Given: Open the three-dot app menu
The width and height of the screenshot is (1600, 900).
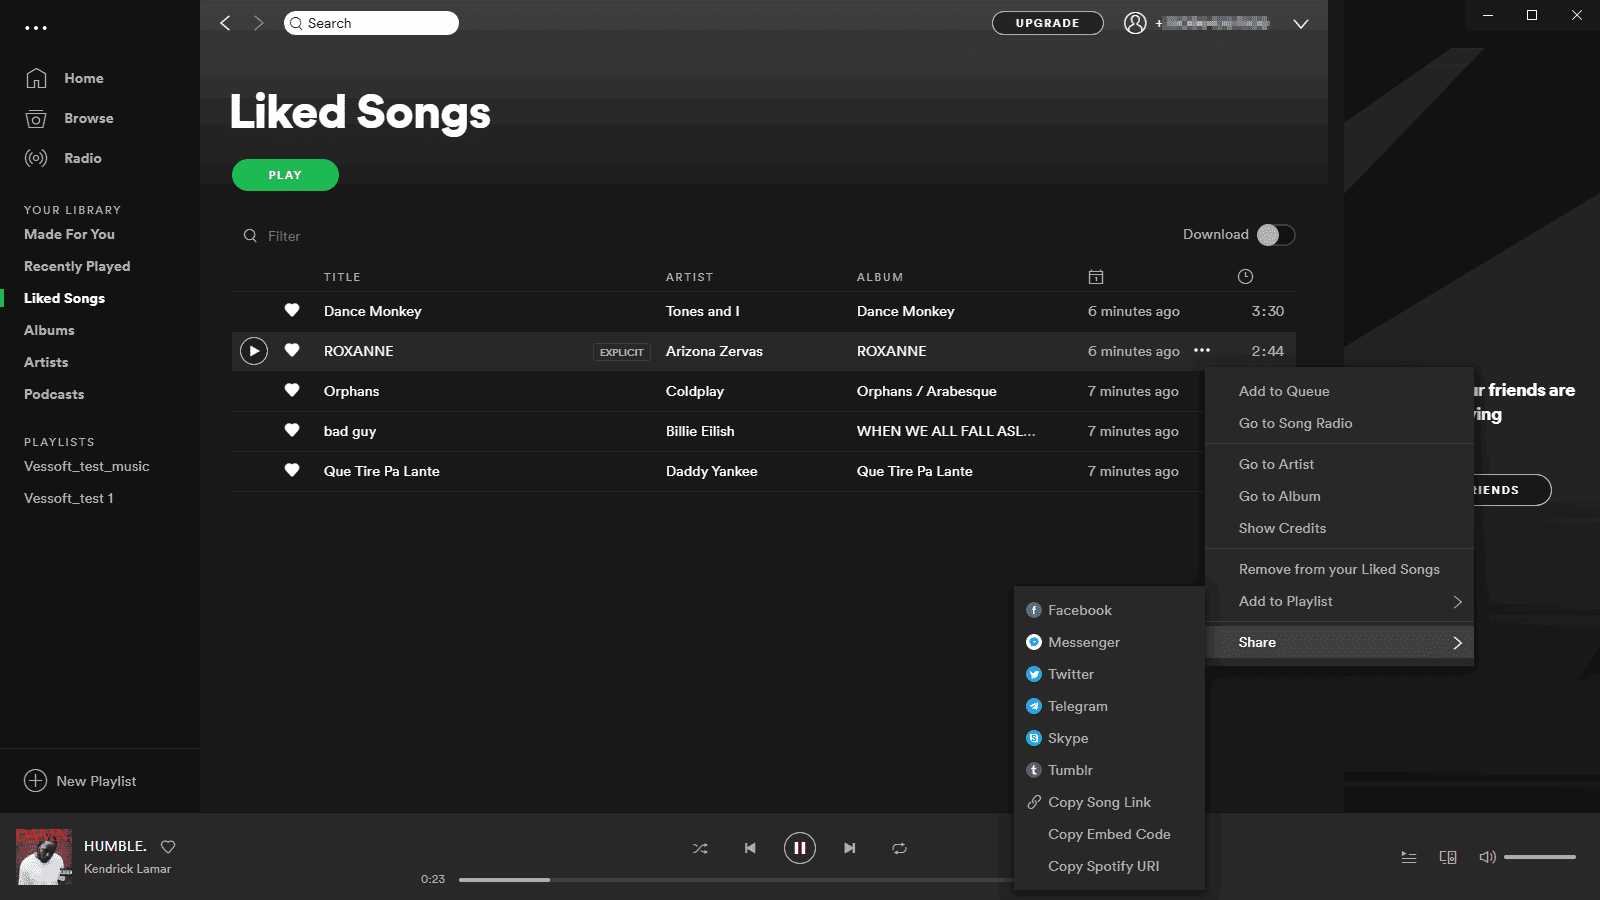Looking at the screenshot, I should coord(36,28).
